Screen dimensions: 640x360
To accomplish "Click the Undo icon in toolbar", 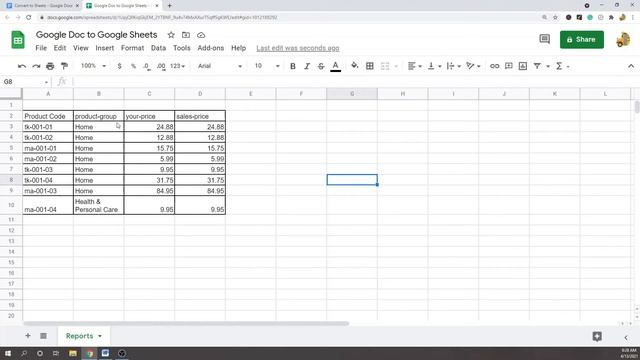I will 22,66.
